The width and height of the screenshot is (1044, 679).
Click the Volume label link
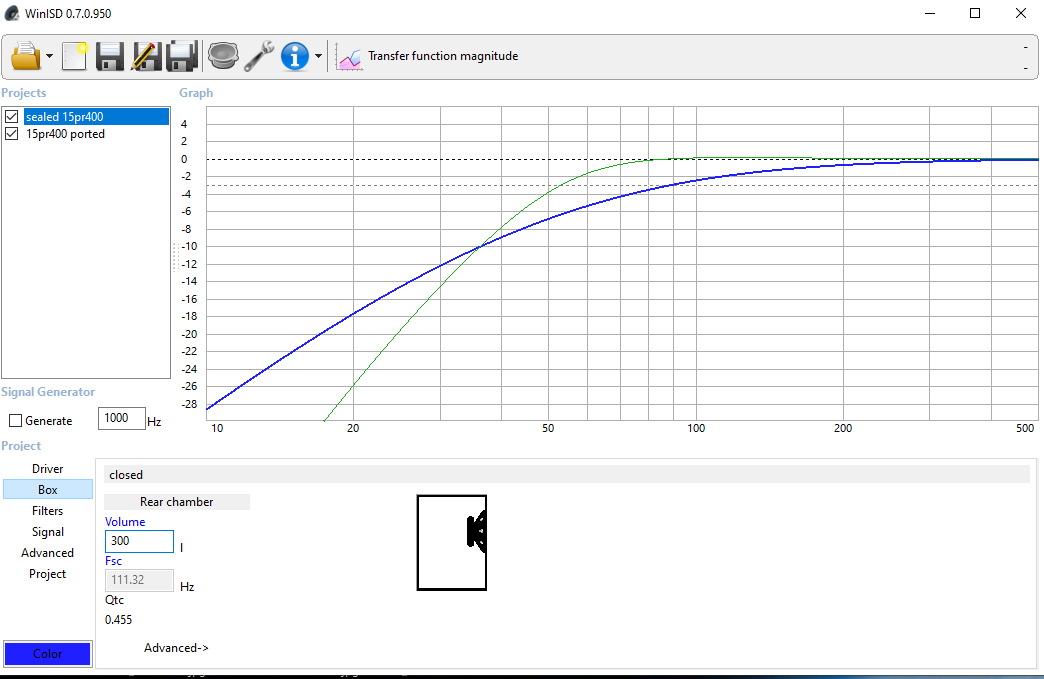coord(125,522)
